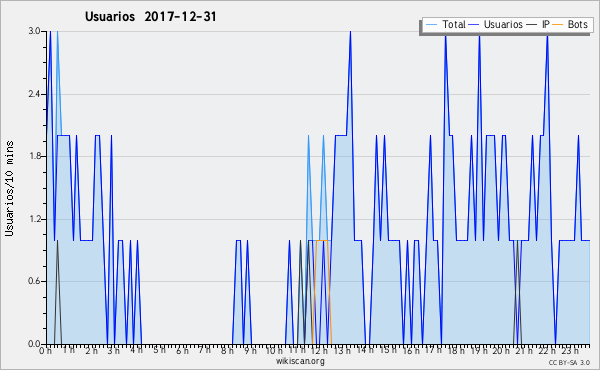Image resolution: width=600 pixels, height=370 pixels.
Task: Click the '23 h' x-axis label
Action: tap(569, 350)
